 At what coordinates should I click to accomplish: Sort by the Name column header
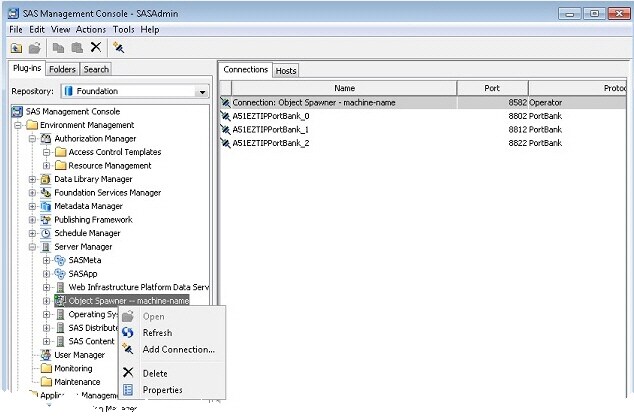pos(344,88)
